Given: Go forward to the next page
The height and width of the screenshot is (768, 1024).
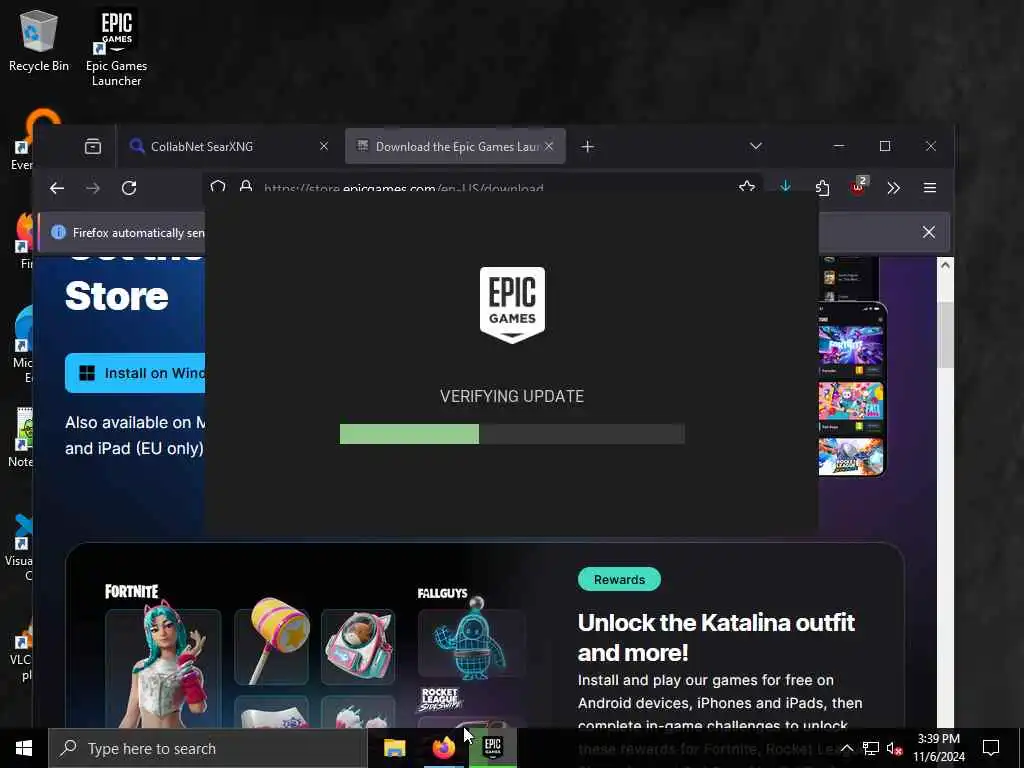Looking at the screenshot, I should click(93, 188).
